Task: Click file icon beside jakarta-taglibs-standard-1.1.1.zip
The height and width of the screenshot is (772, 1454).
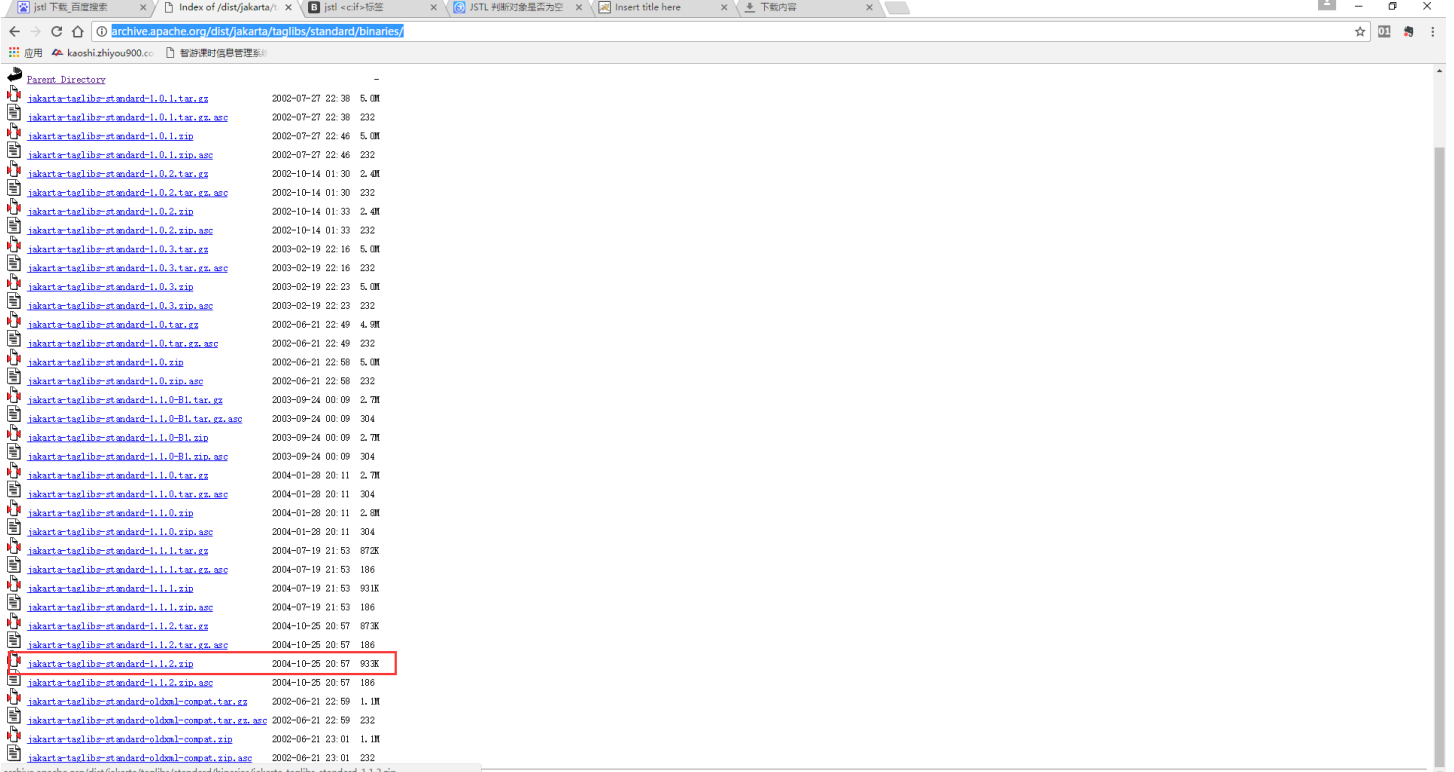Action: pos(14,584)
